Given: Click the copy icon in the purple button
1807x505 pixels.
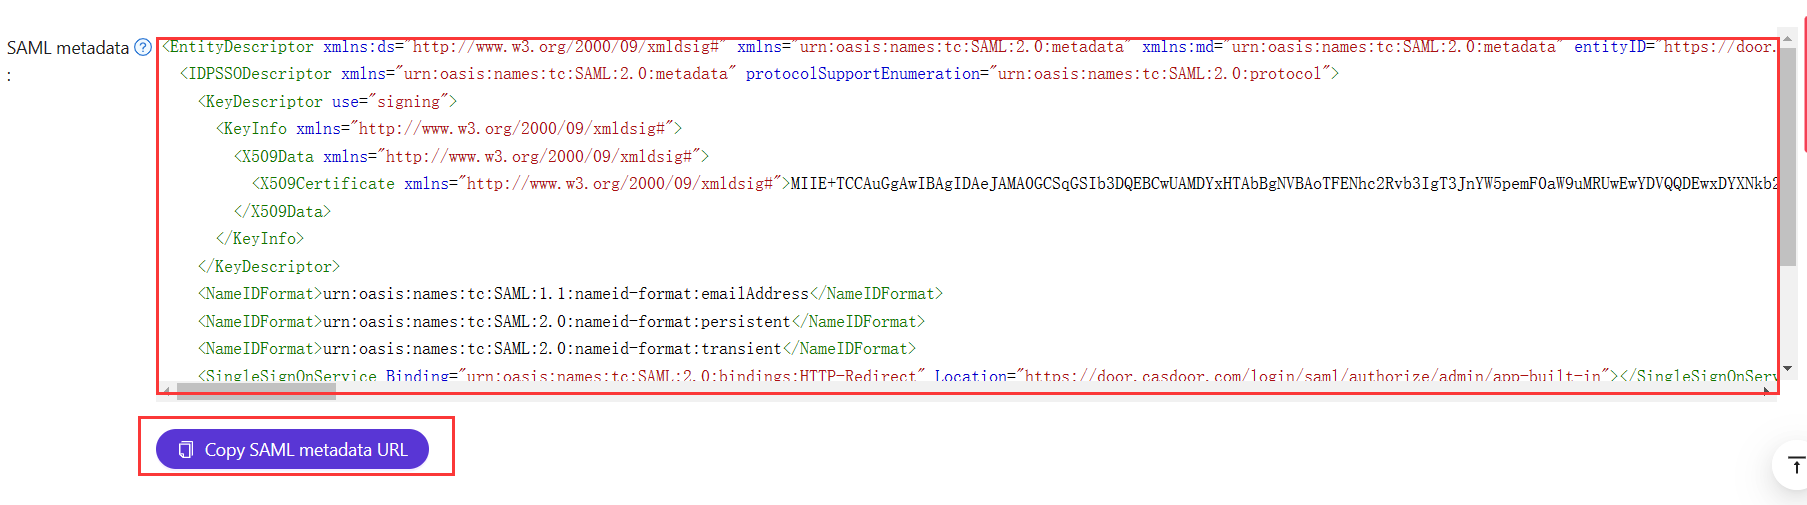Looking at the screenshot, I should coord(185,450).
